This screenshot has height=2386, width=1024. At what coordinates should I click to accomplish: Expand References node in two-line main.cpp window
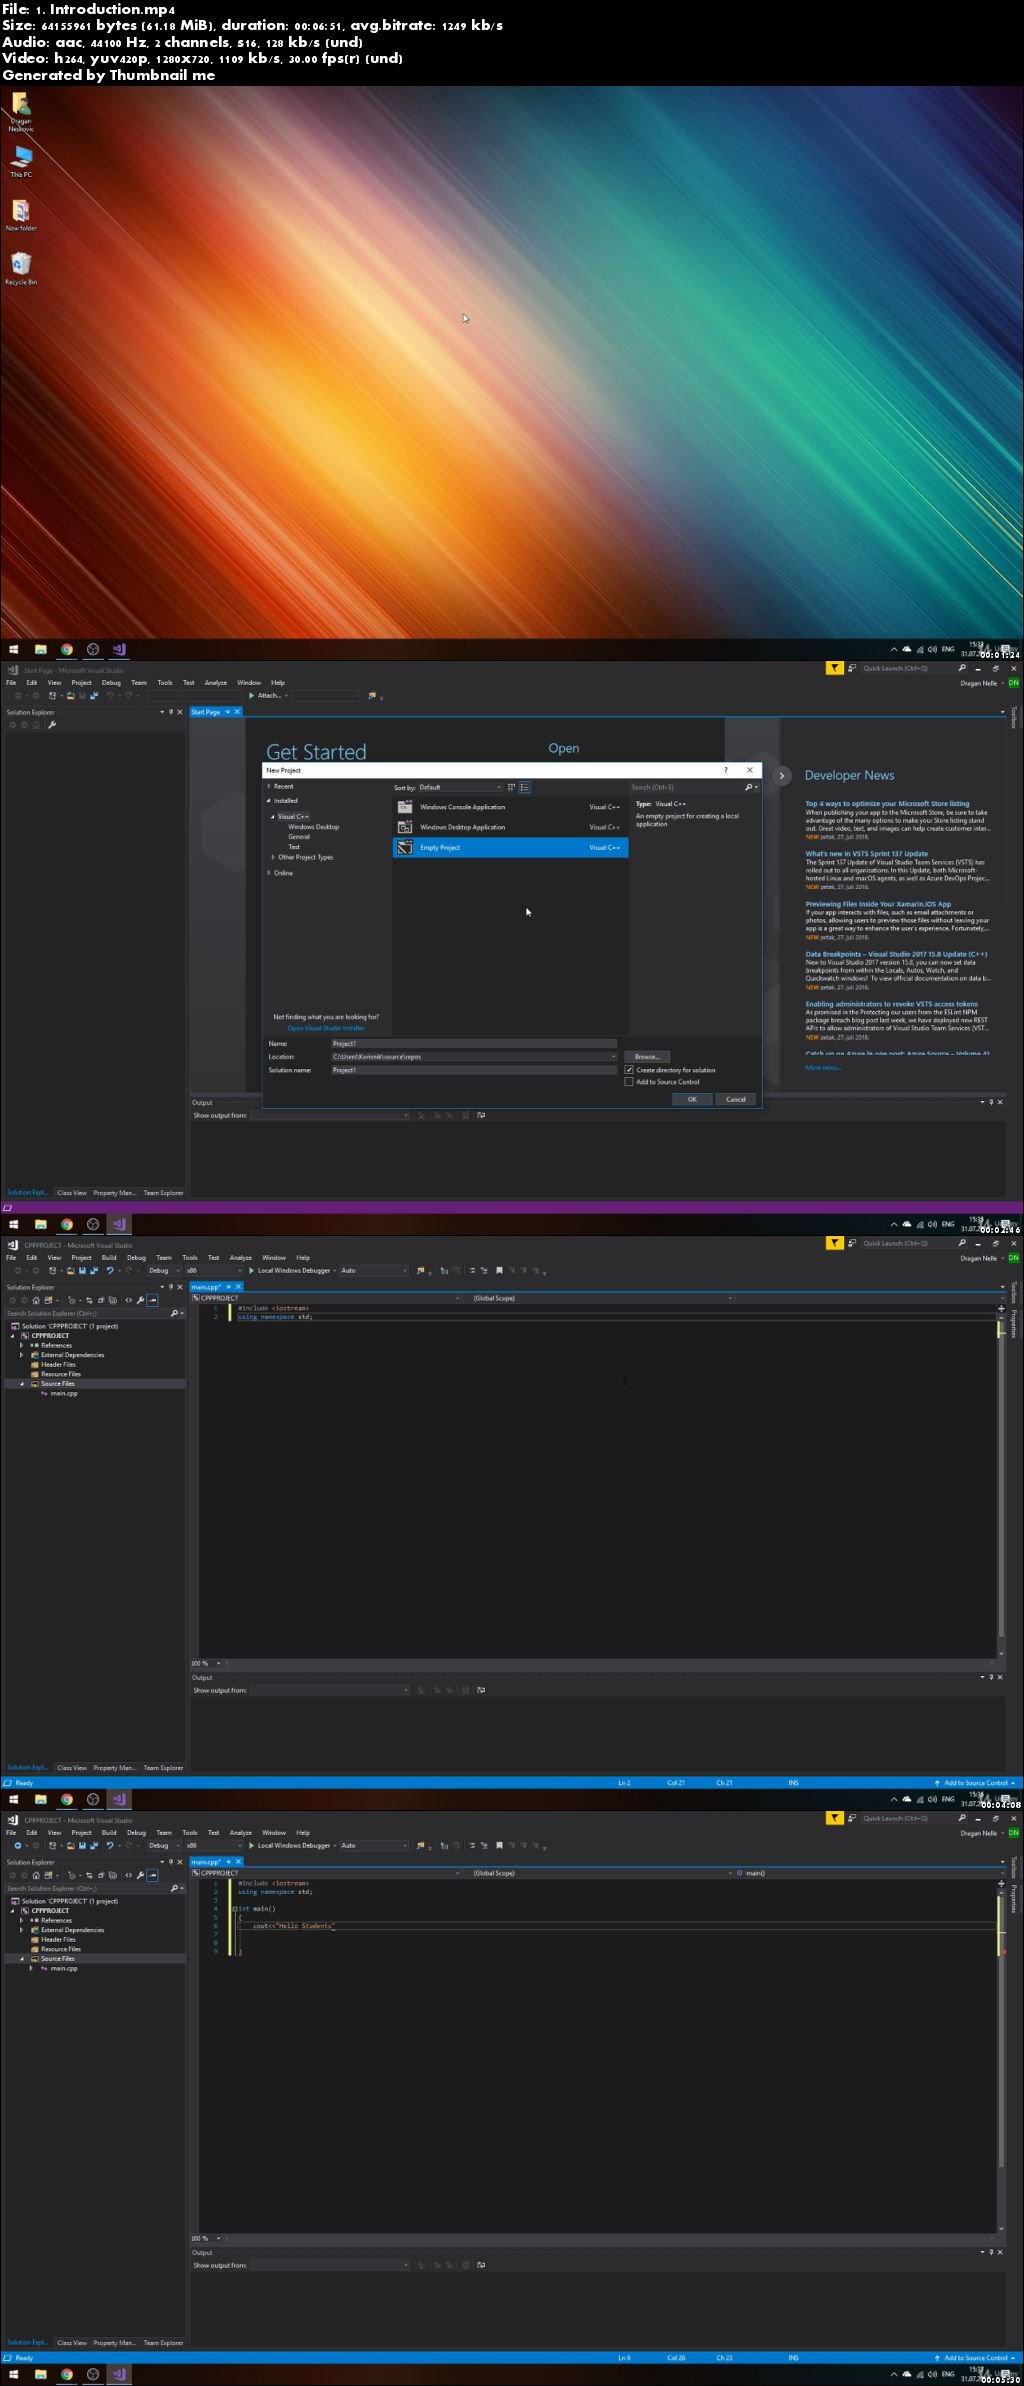click(x=21, y=1346)
